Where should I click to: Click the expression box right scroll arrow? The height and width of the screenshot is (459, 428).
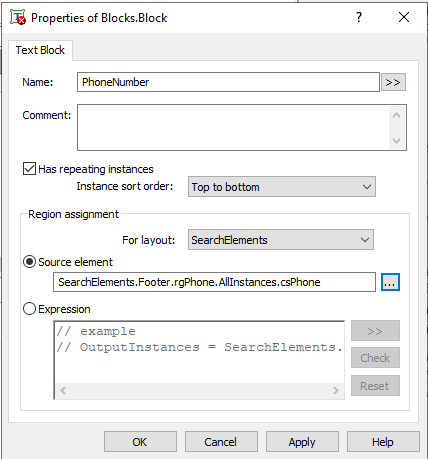(336, 390)
